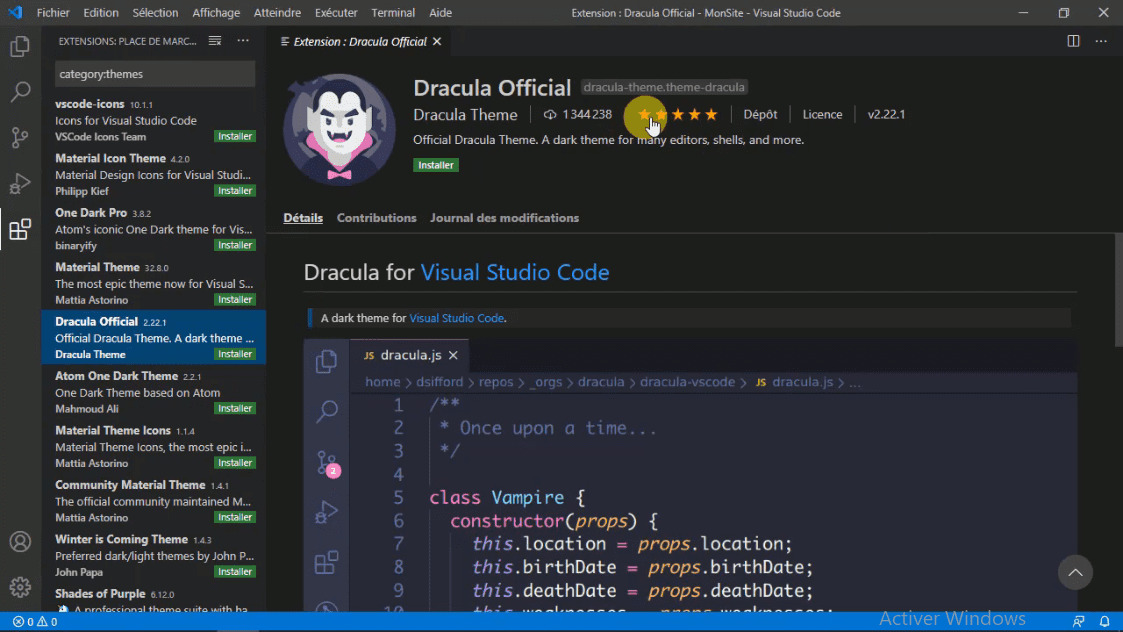The width and height of the screenshot is (1123, 632).
Task: Install Material Theme Icons extension
Action: click(235, 463)
